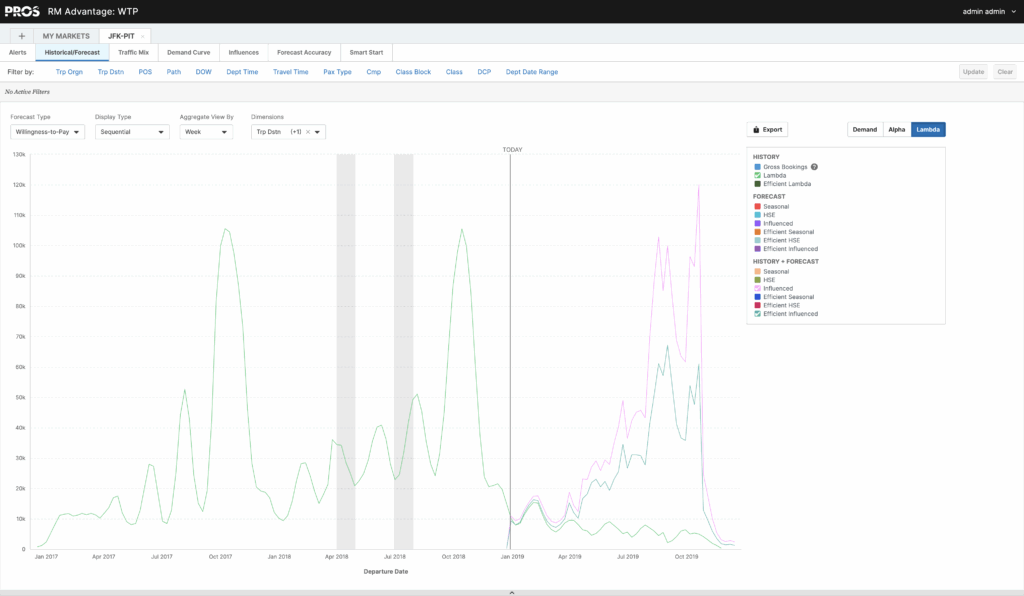The width and height of the screenshot is (1024, 596).
Task: Click the add new market plus icon
Action: pos(21,35)
